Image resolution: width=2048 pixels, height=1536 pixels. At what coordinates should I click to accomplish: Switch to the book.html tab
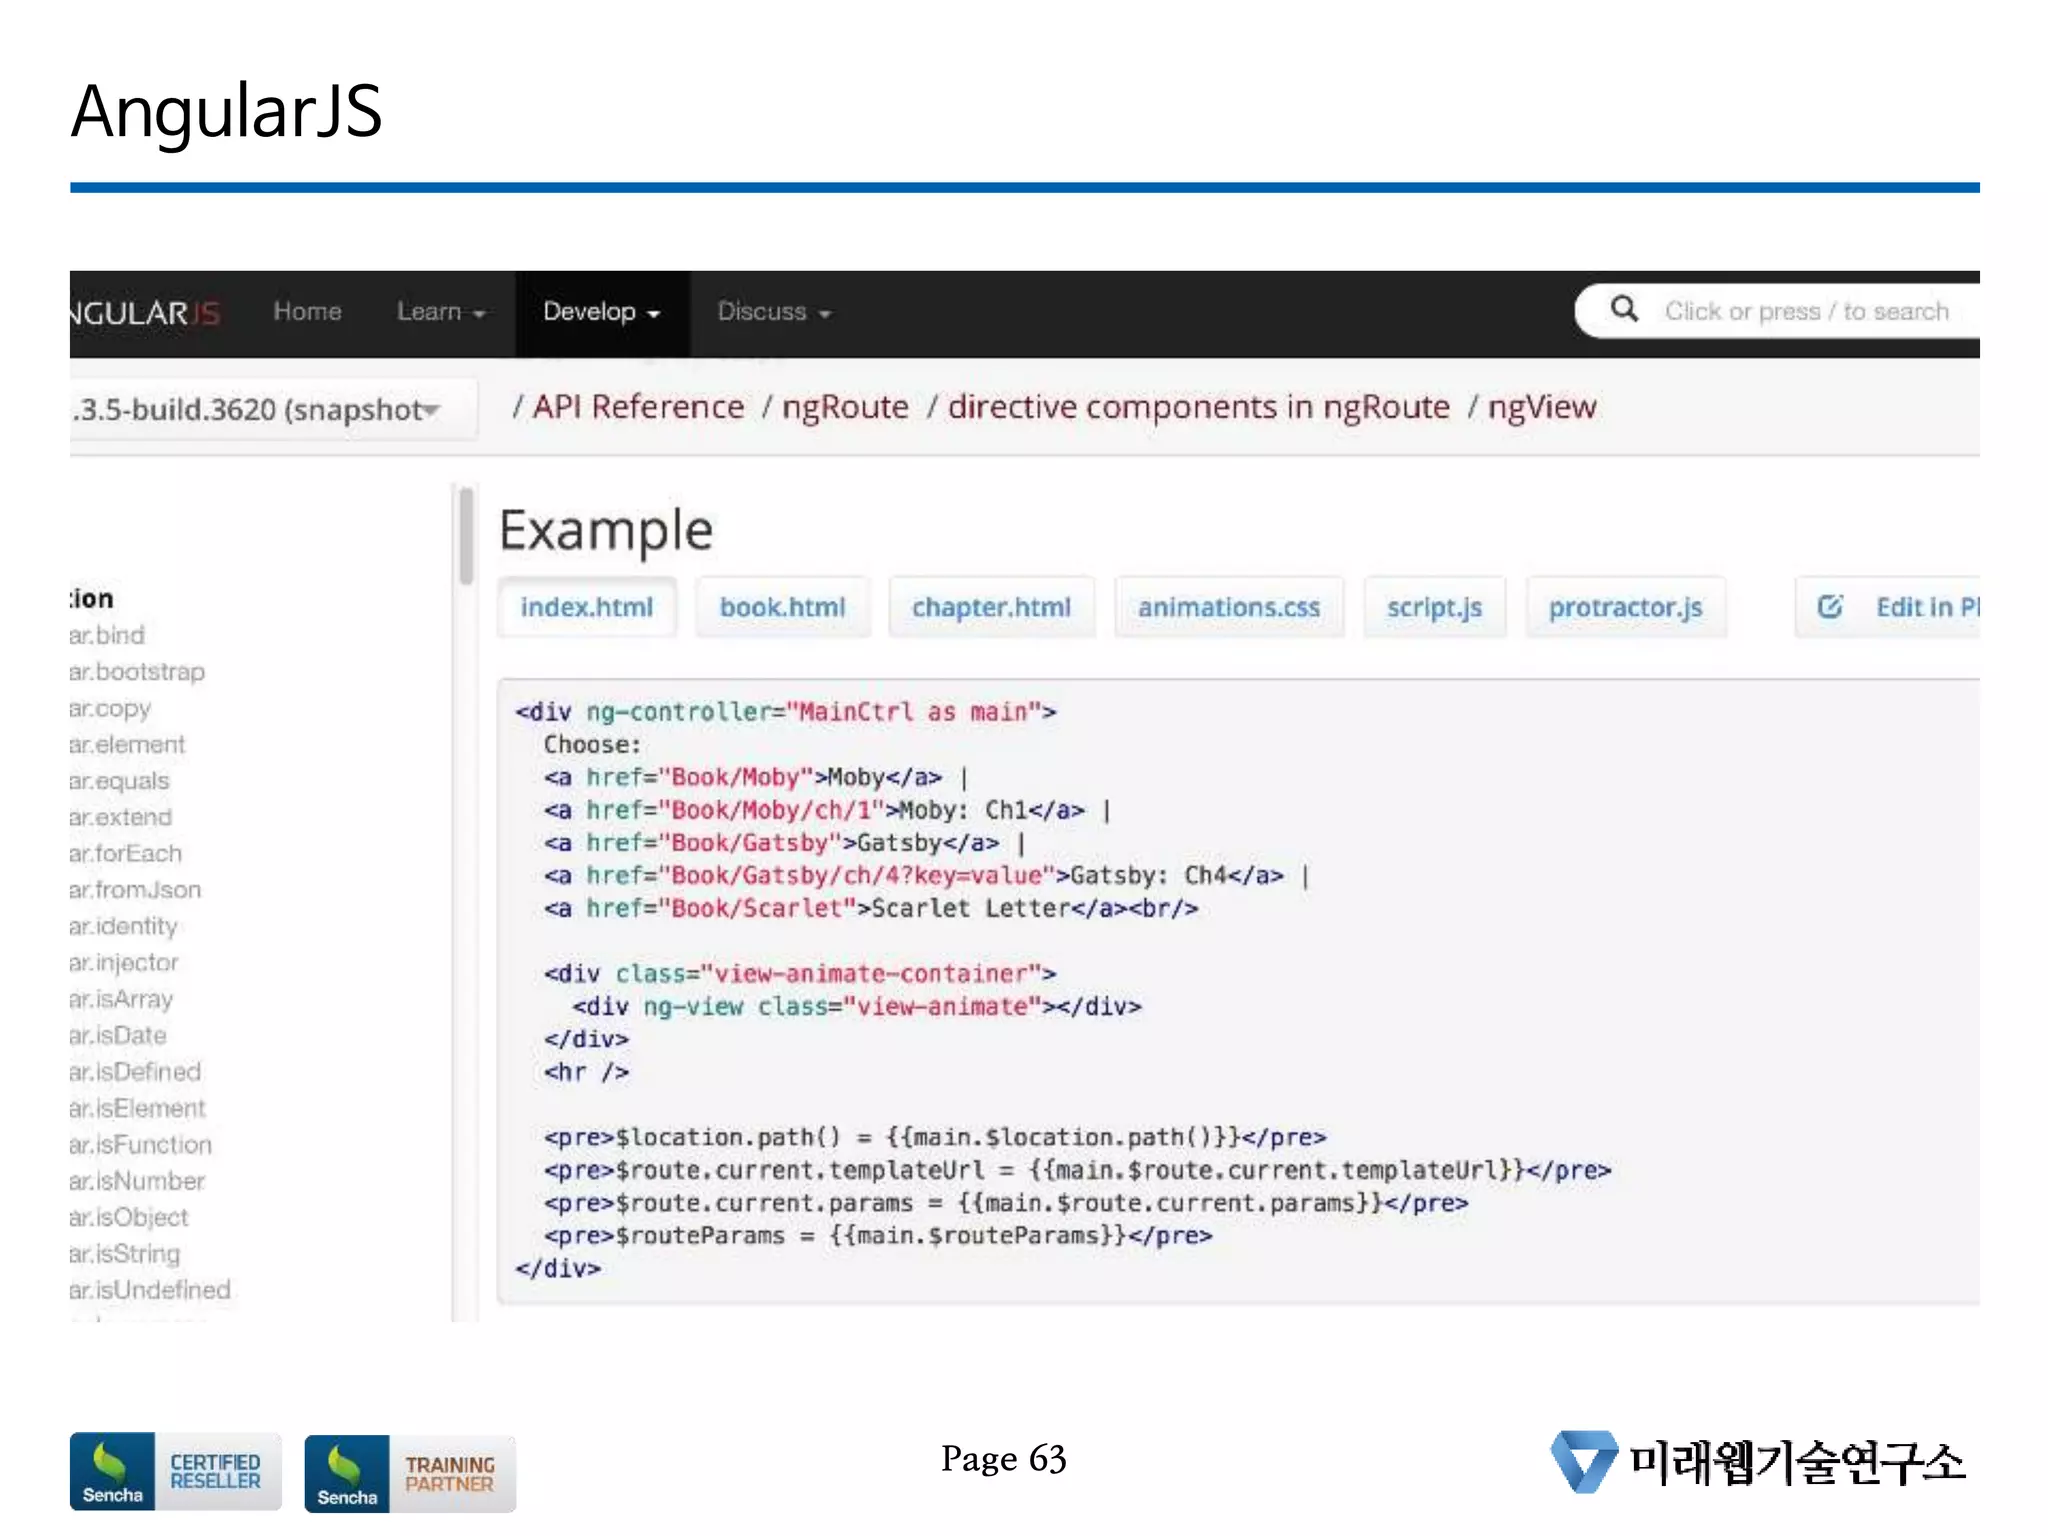(x=783, y=607)
